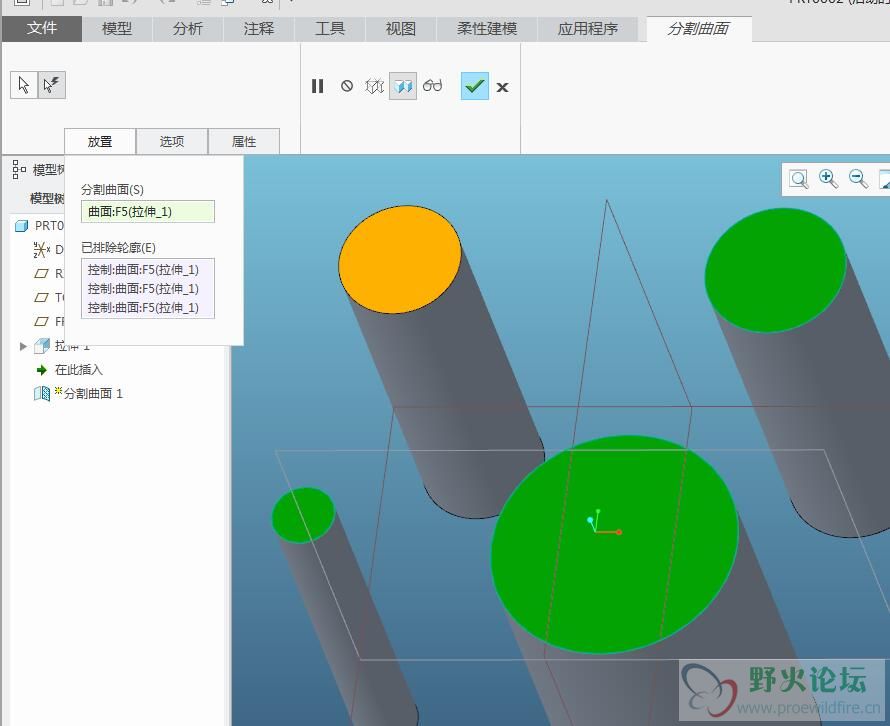Toggle the unattached wireframe preview mode
Screen dimensions: 890x726
[x=375, y=86]
